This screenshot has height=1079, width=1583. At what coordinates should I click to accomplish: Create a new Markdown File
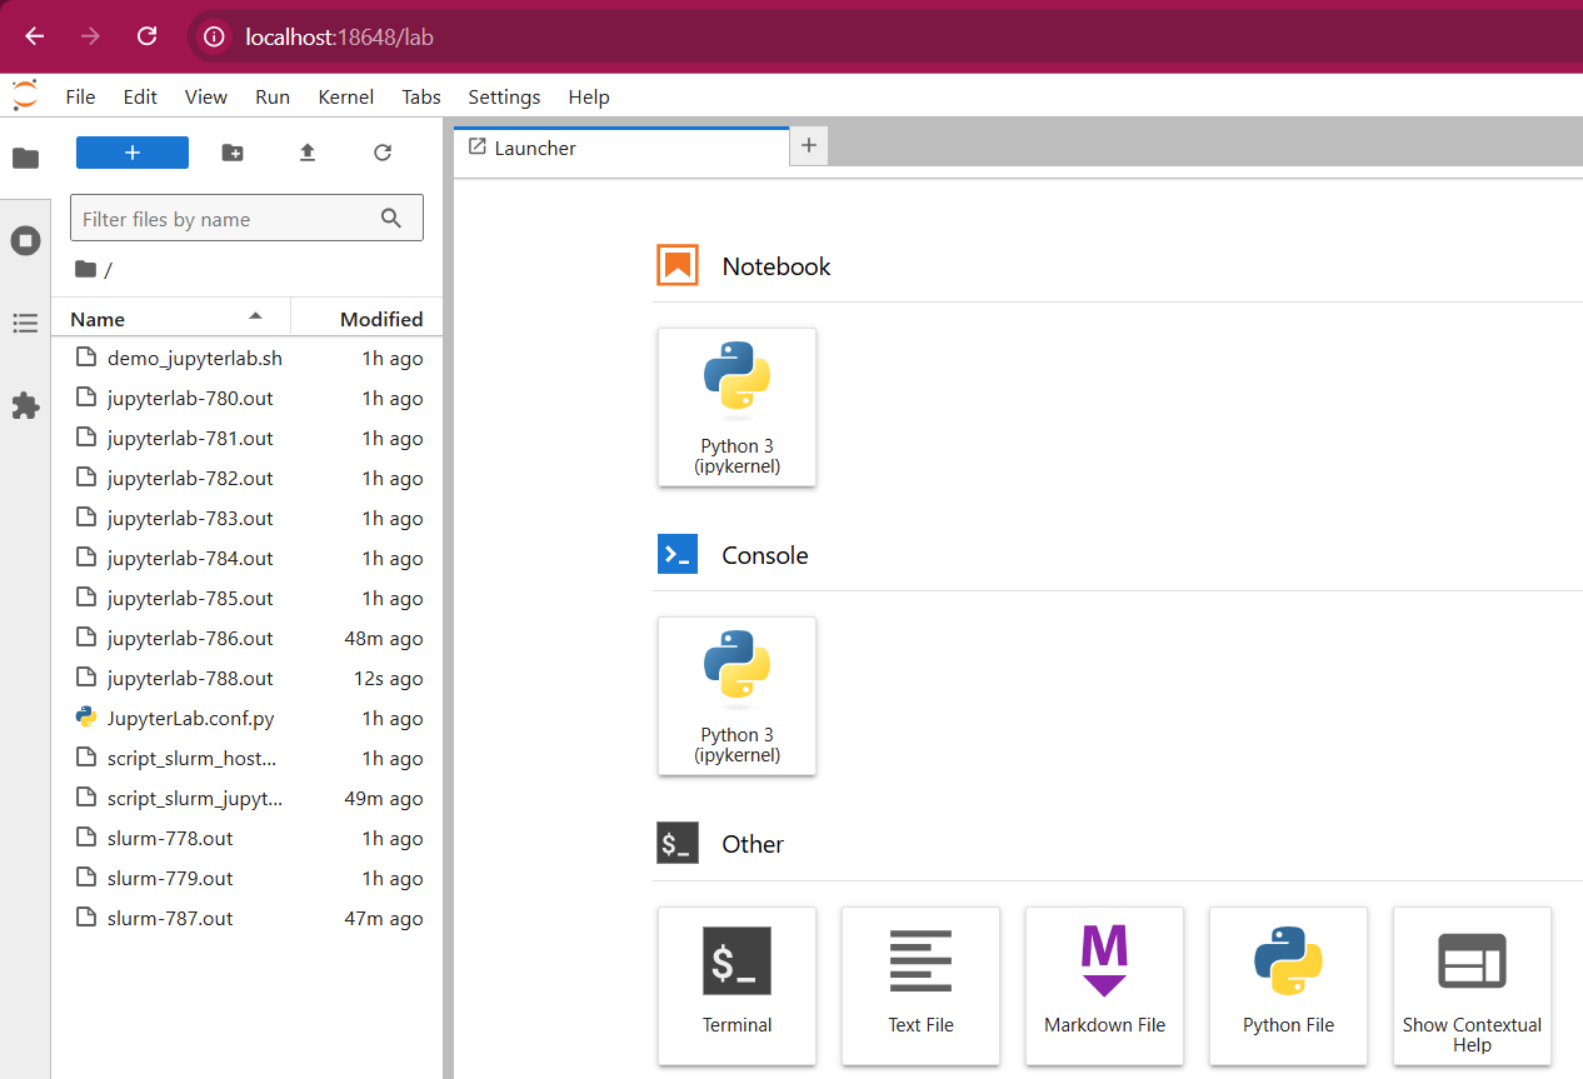coord(1105,986)
